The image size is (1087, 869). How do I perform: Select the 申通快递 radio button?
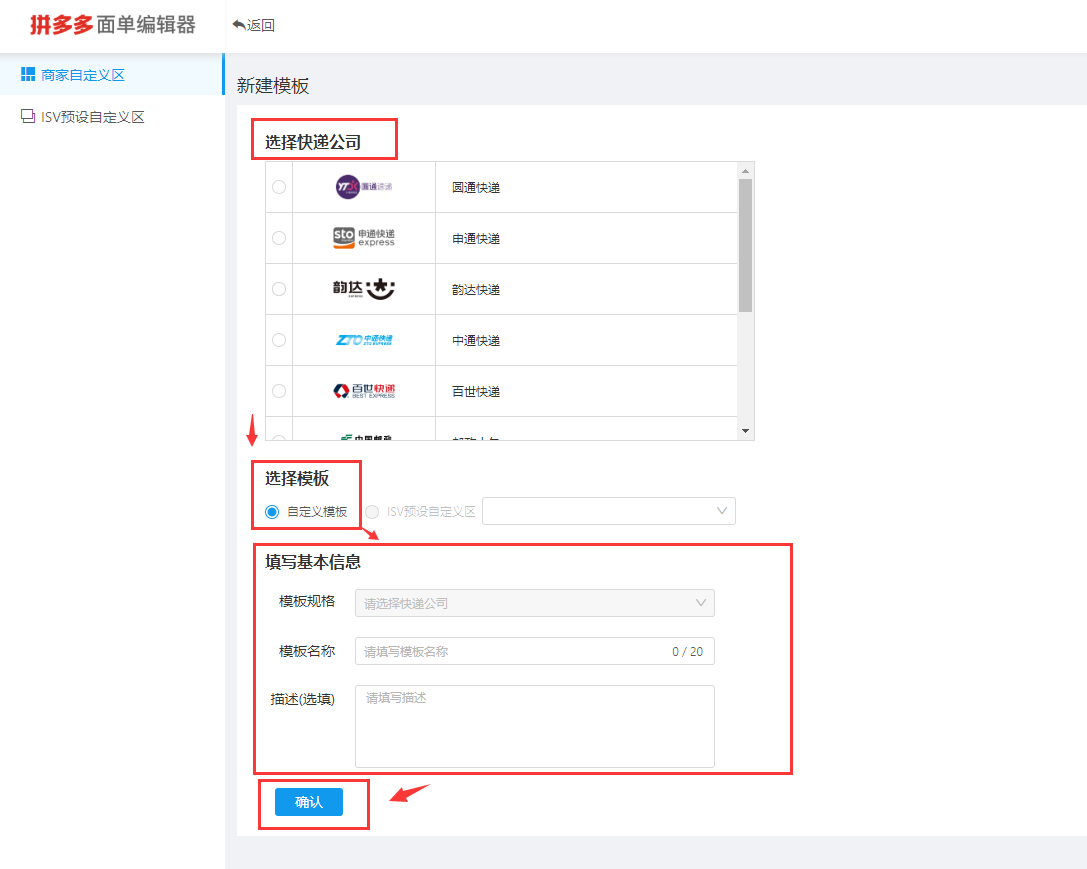[x=279, y=238]
